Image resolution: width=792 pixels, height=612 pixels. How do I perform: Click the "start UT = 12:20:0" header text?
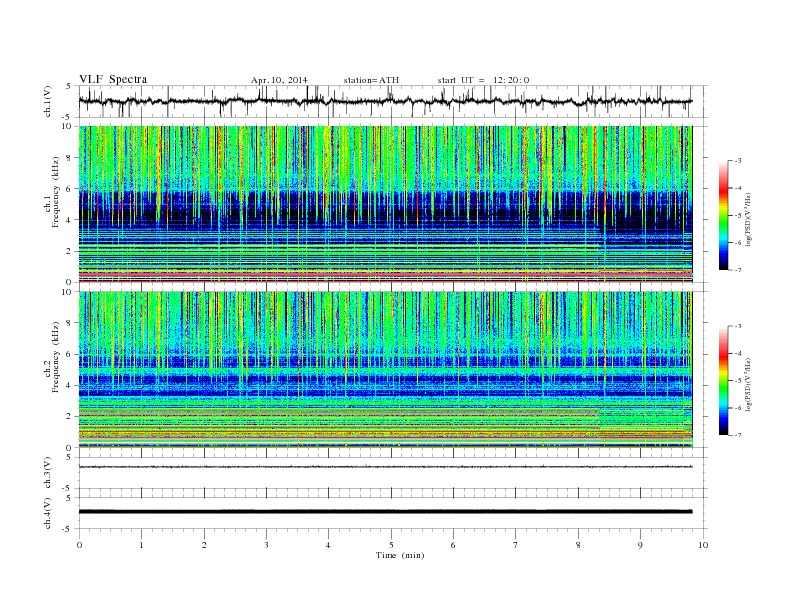tap(483, 80)
